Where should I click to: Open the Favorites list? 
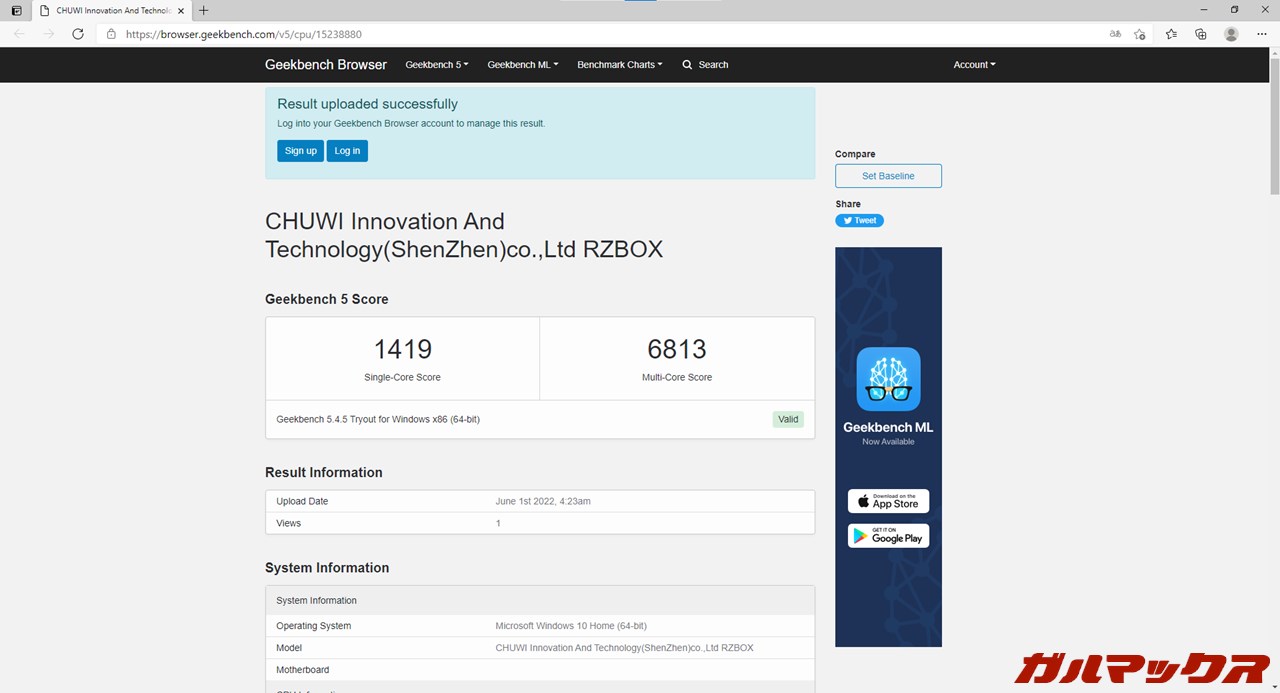point(1171,34)
